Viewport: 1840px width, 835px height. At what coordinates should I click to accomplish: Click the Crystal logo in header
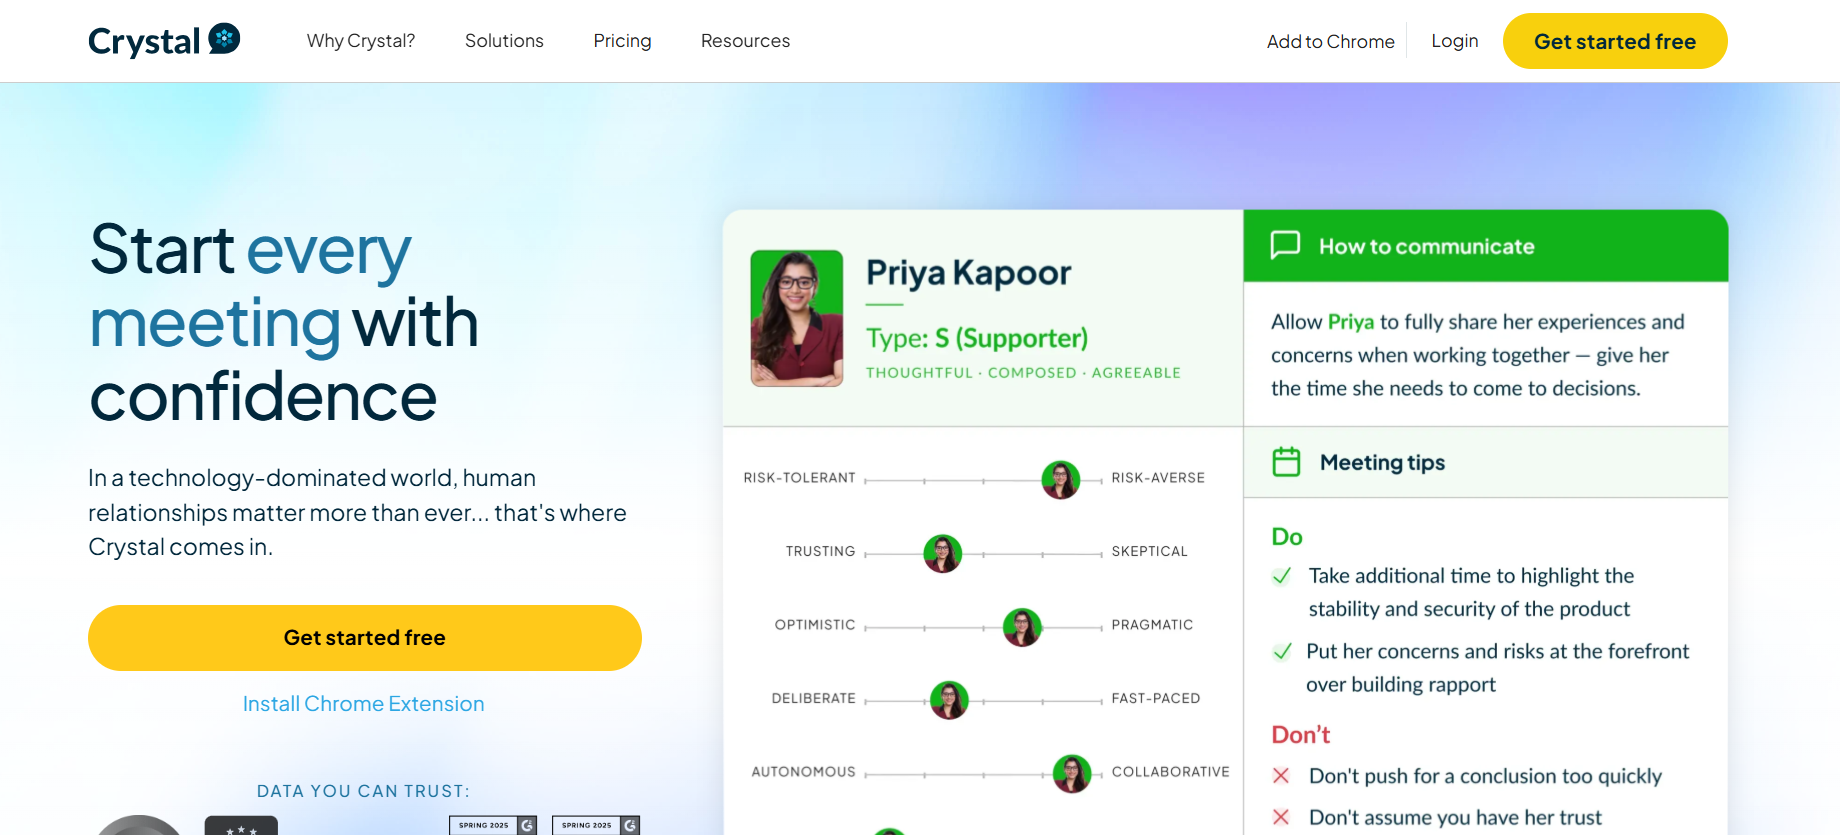164,41
